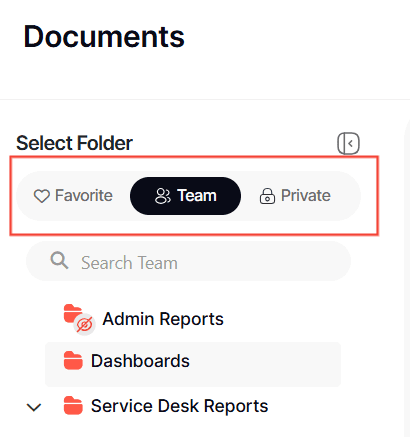410x437 pixels.
Task: Click the Dashboards red folder icon
Action: point(73,361)
